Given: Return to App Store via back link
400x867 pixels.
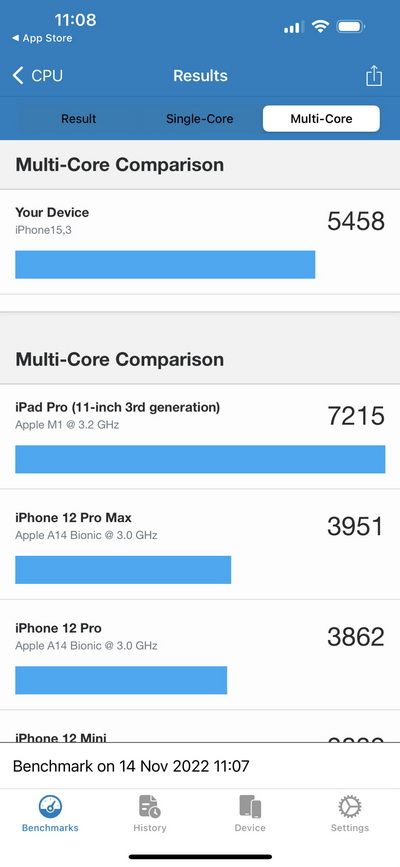Looking at the screenshot, I should tap(42, 39).
